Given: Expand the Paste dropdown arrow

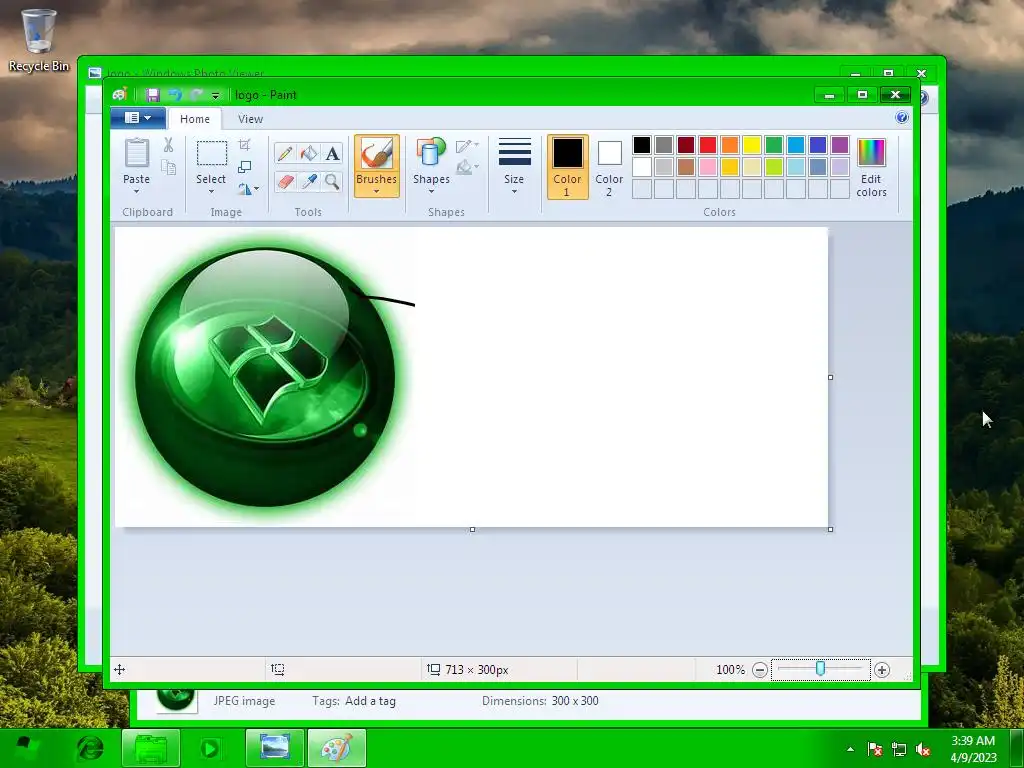Looking at the screenshot, I should point(136,191).
